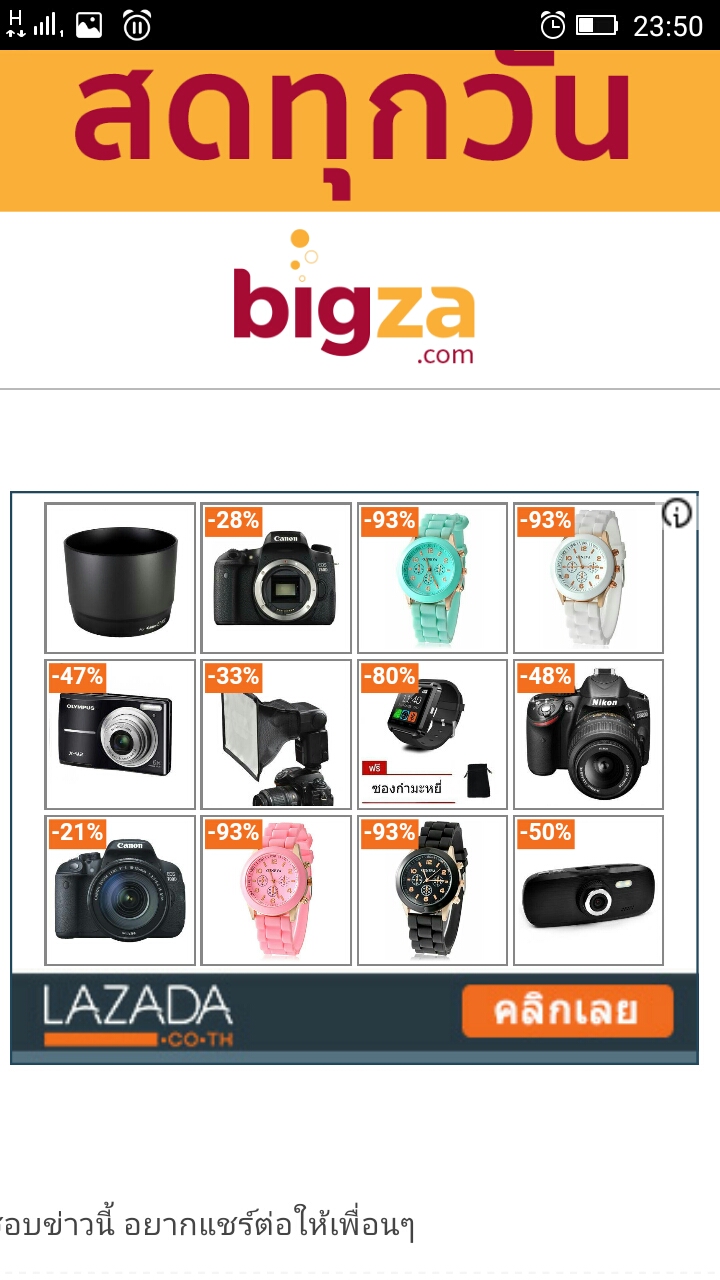
Task: Select the pink watch at -93%
Action: (x=276, y=890)
